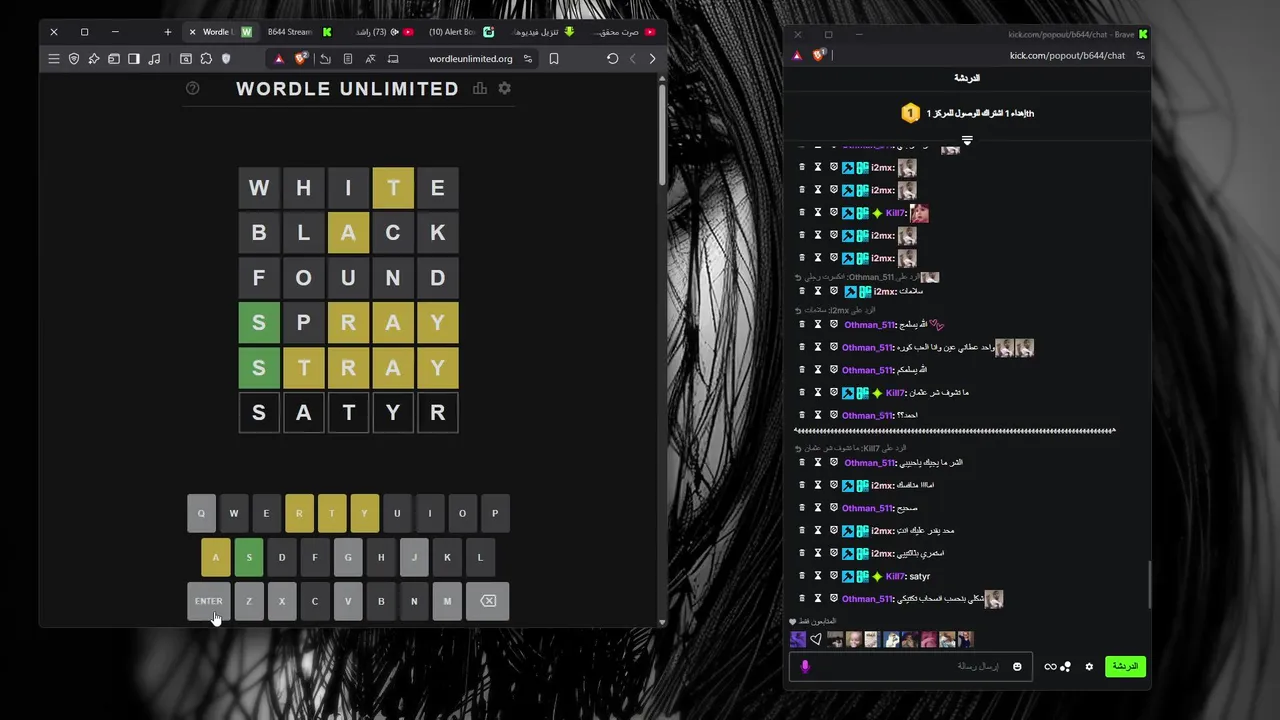Open Wordle settings gear icon

(x=504, y=88)
